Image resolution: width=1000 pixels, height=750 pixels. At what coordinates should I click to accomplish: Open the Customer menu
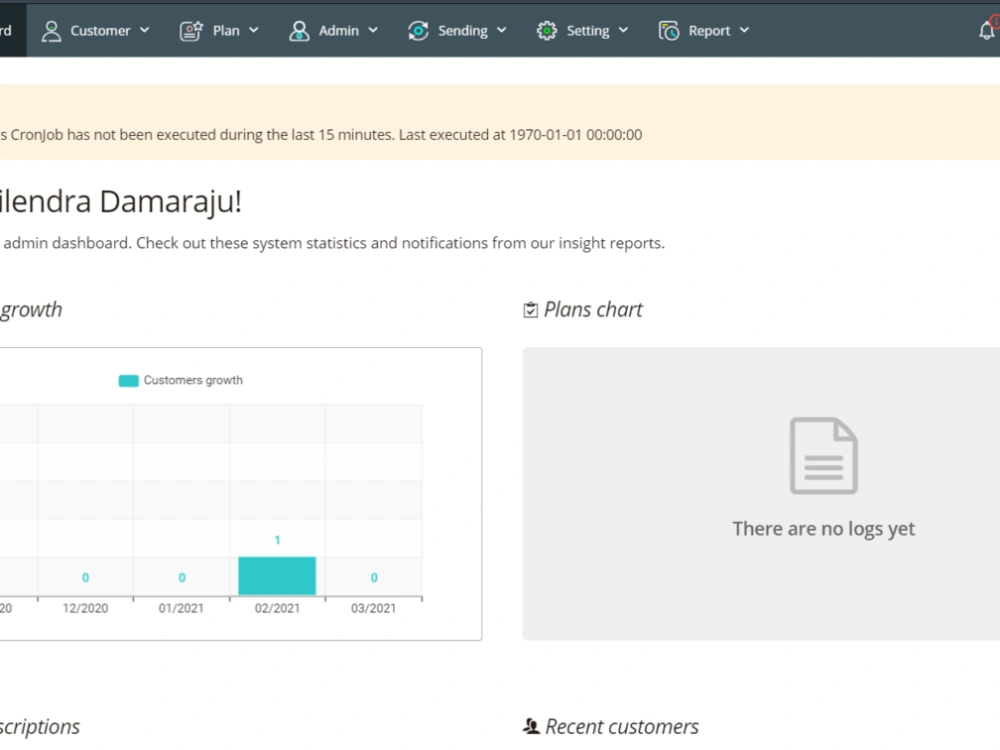(96, 31)
